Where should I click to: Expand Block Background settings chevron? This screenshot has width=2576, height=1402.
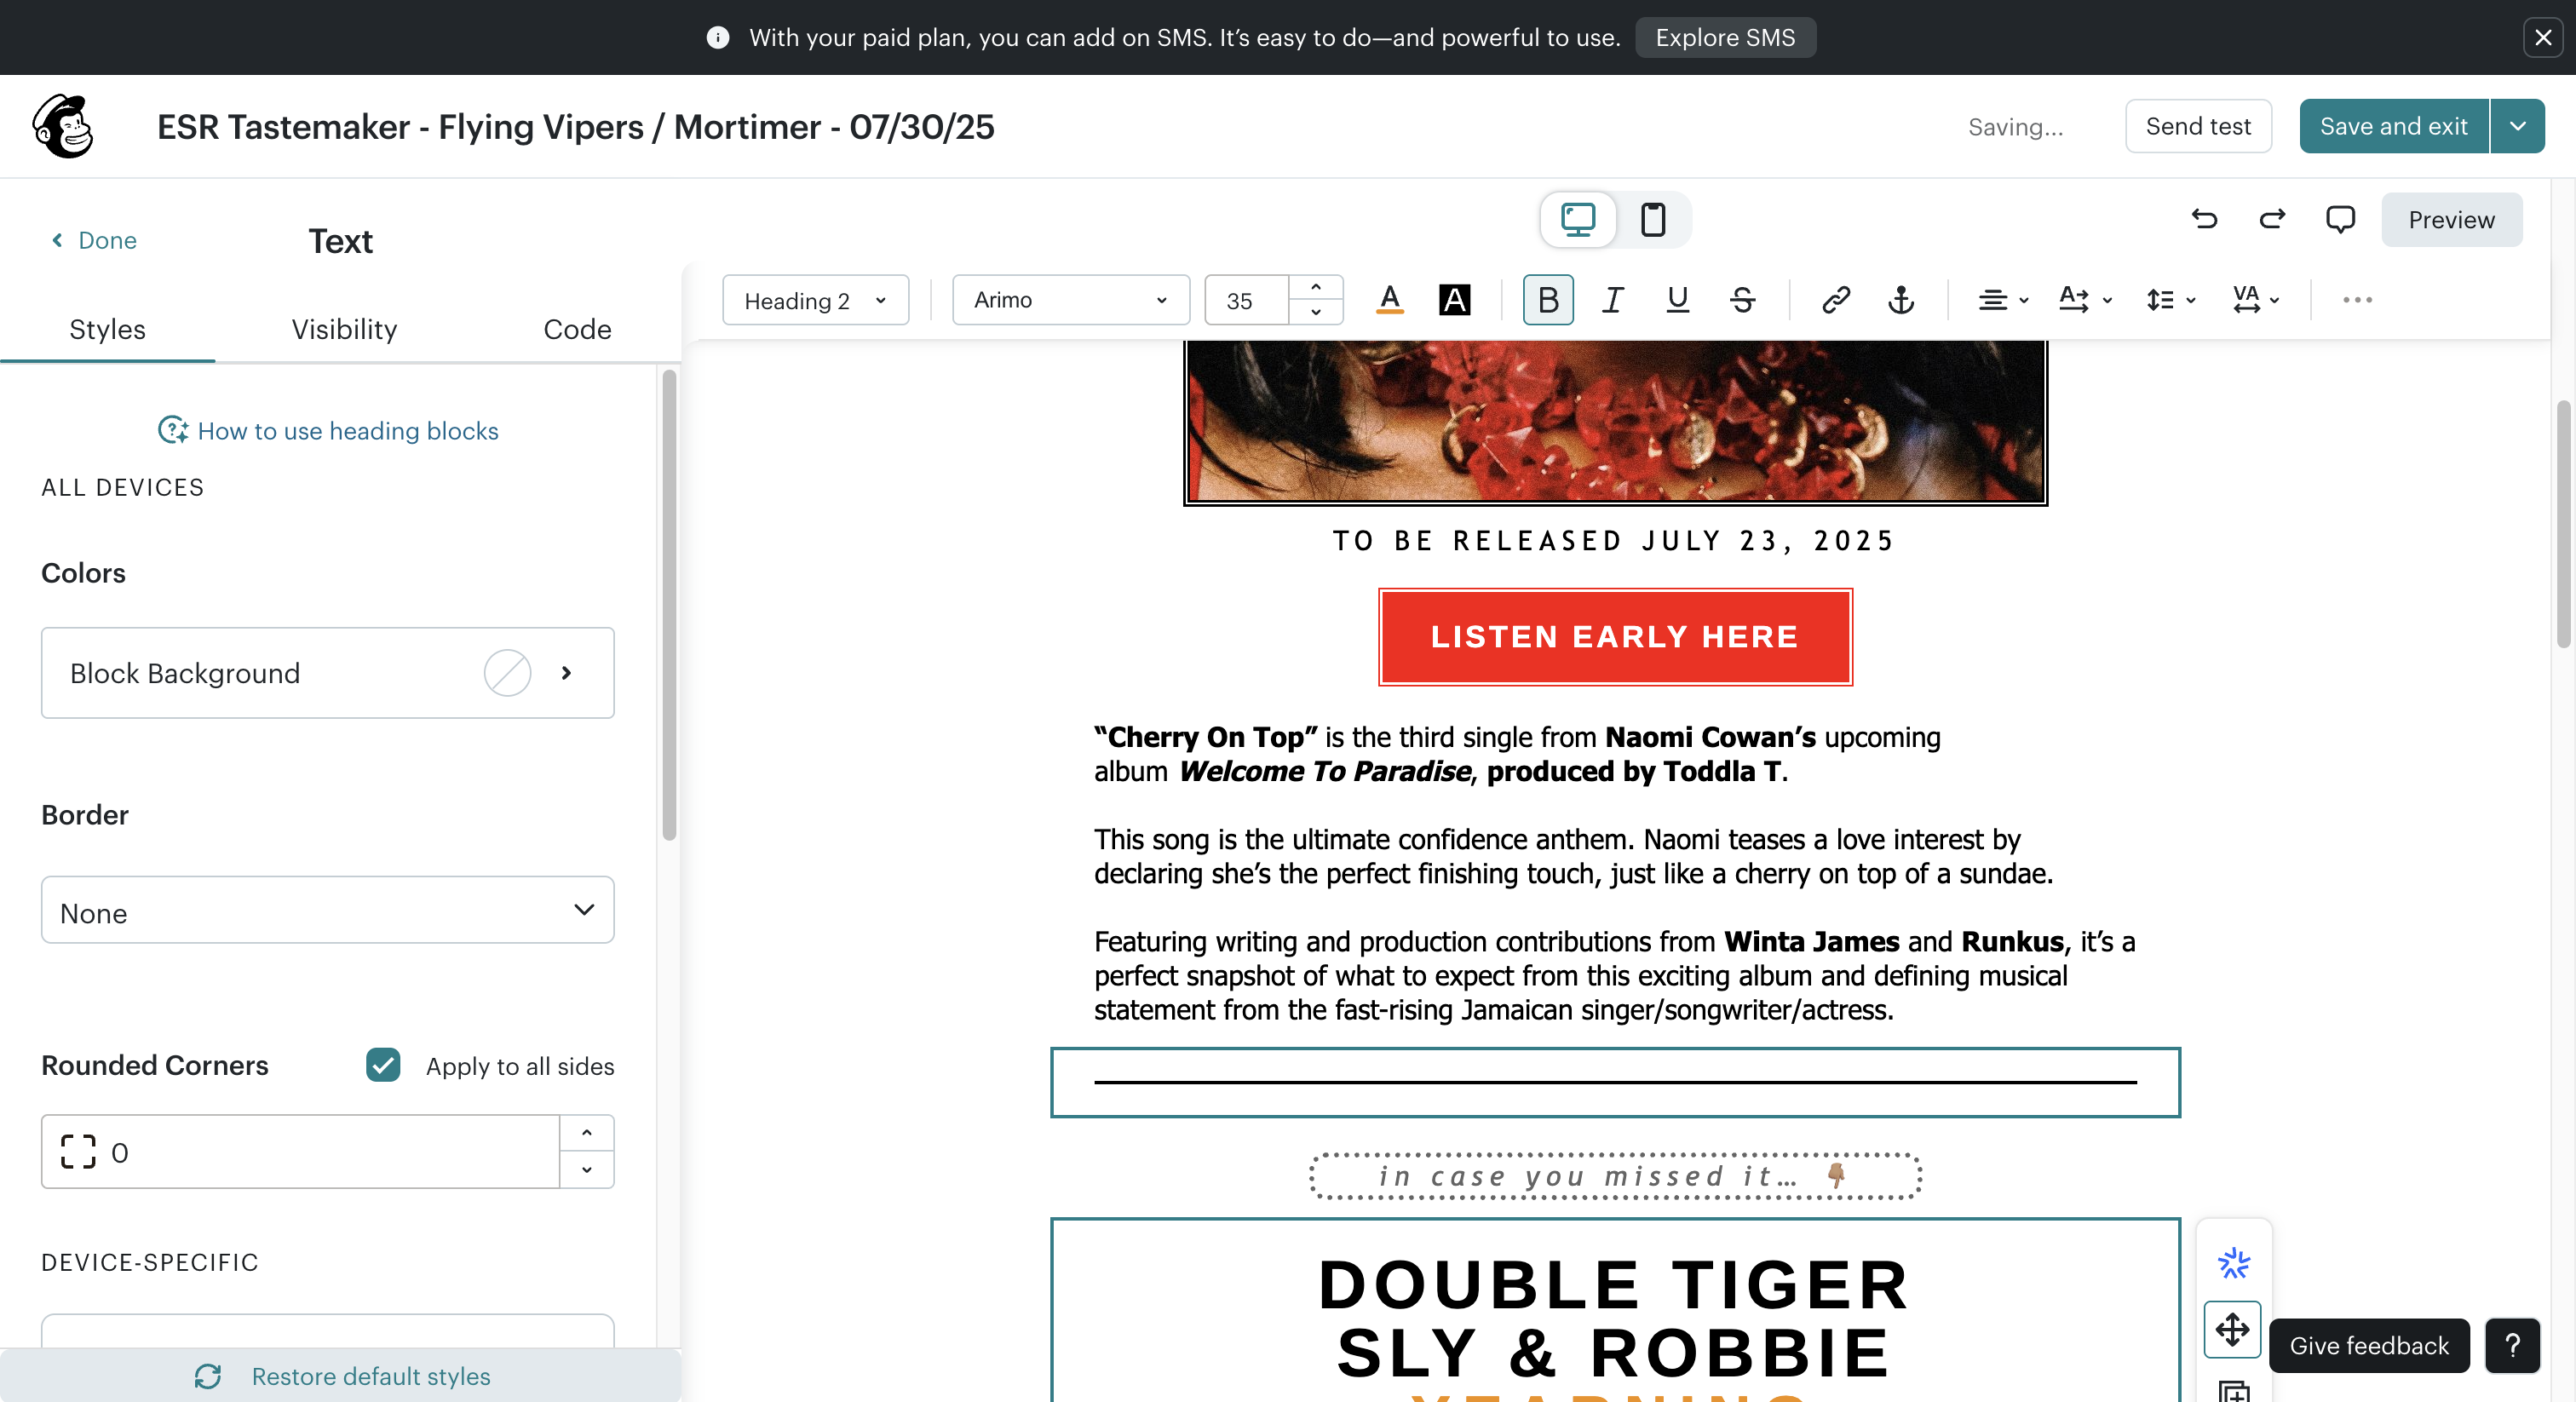click(x=566, y=673)
